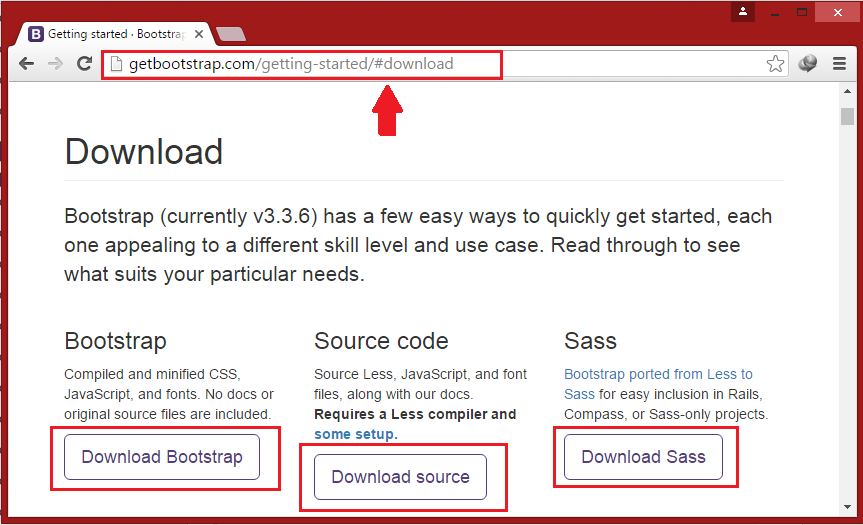Open the 'some setup.' link
Screen dimensions: 863x525
click(356, 434)
